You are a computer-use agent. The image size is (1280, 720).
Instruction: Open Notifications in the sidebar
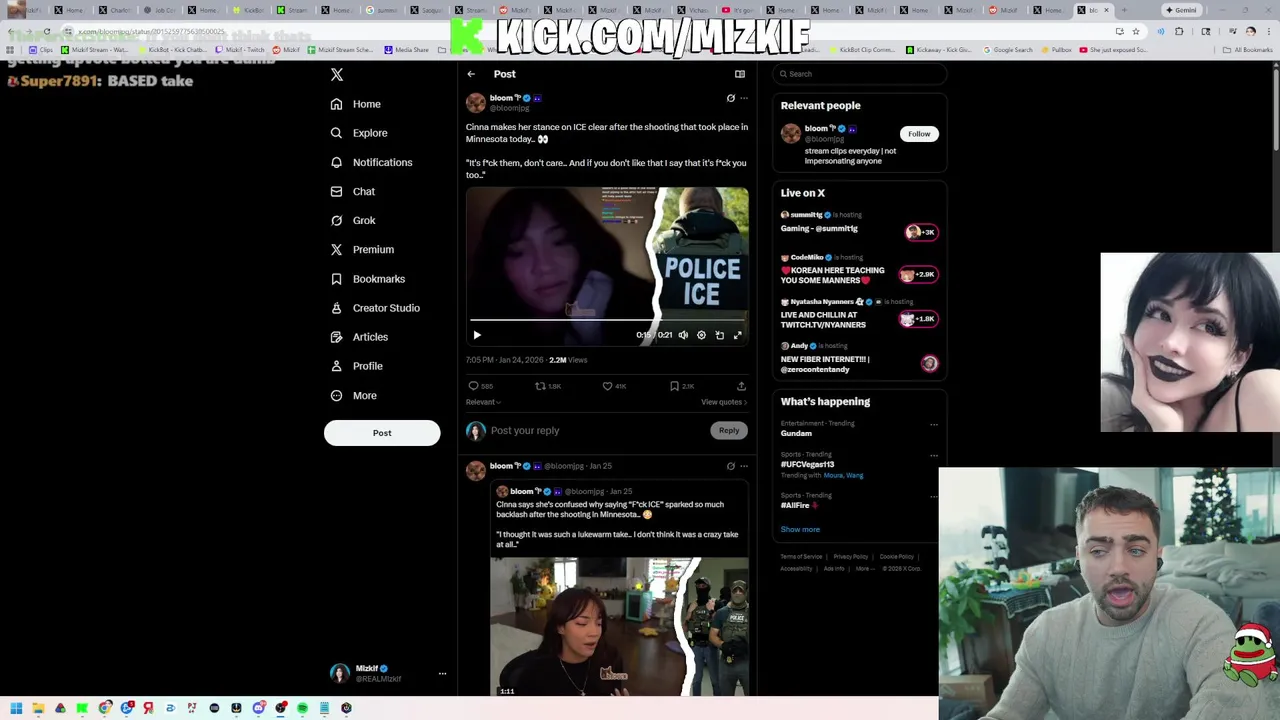coord(371,162)
